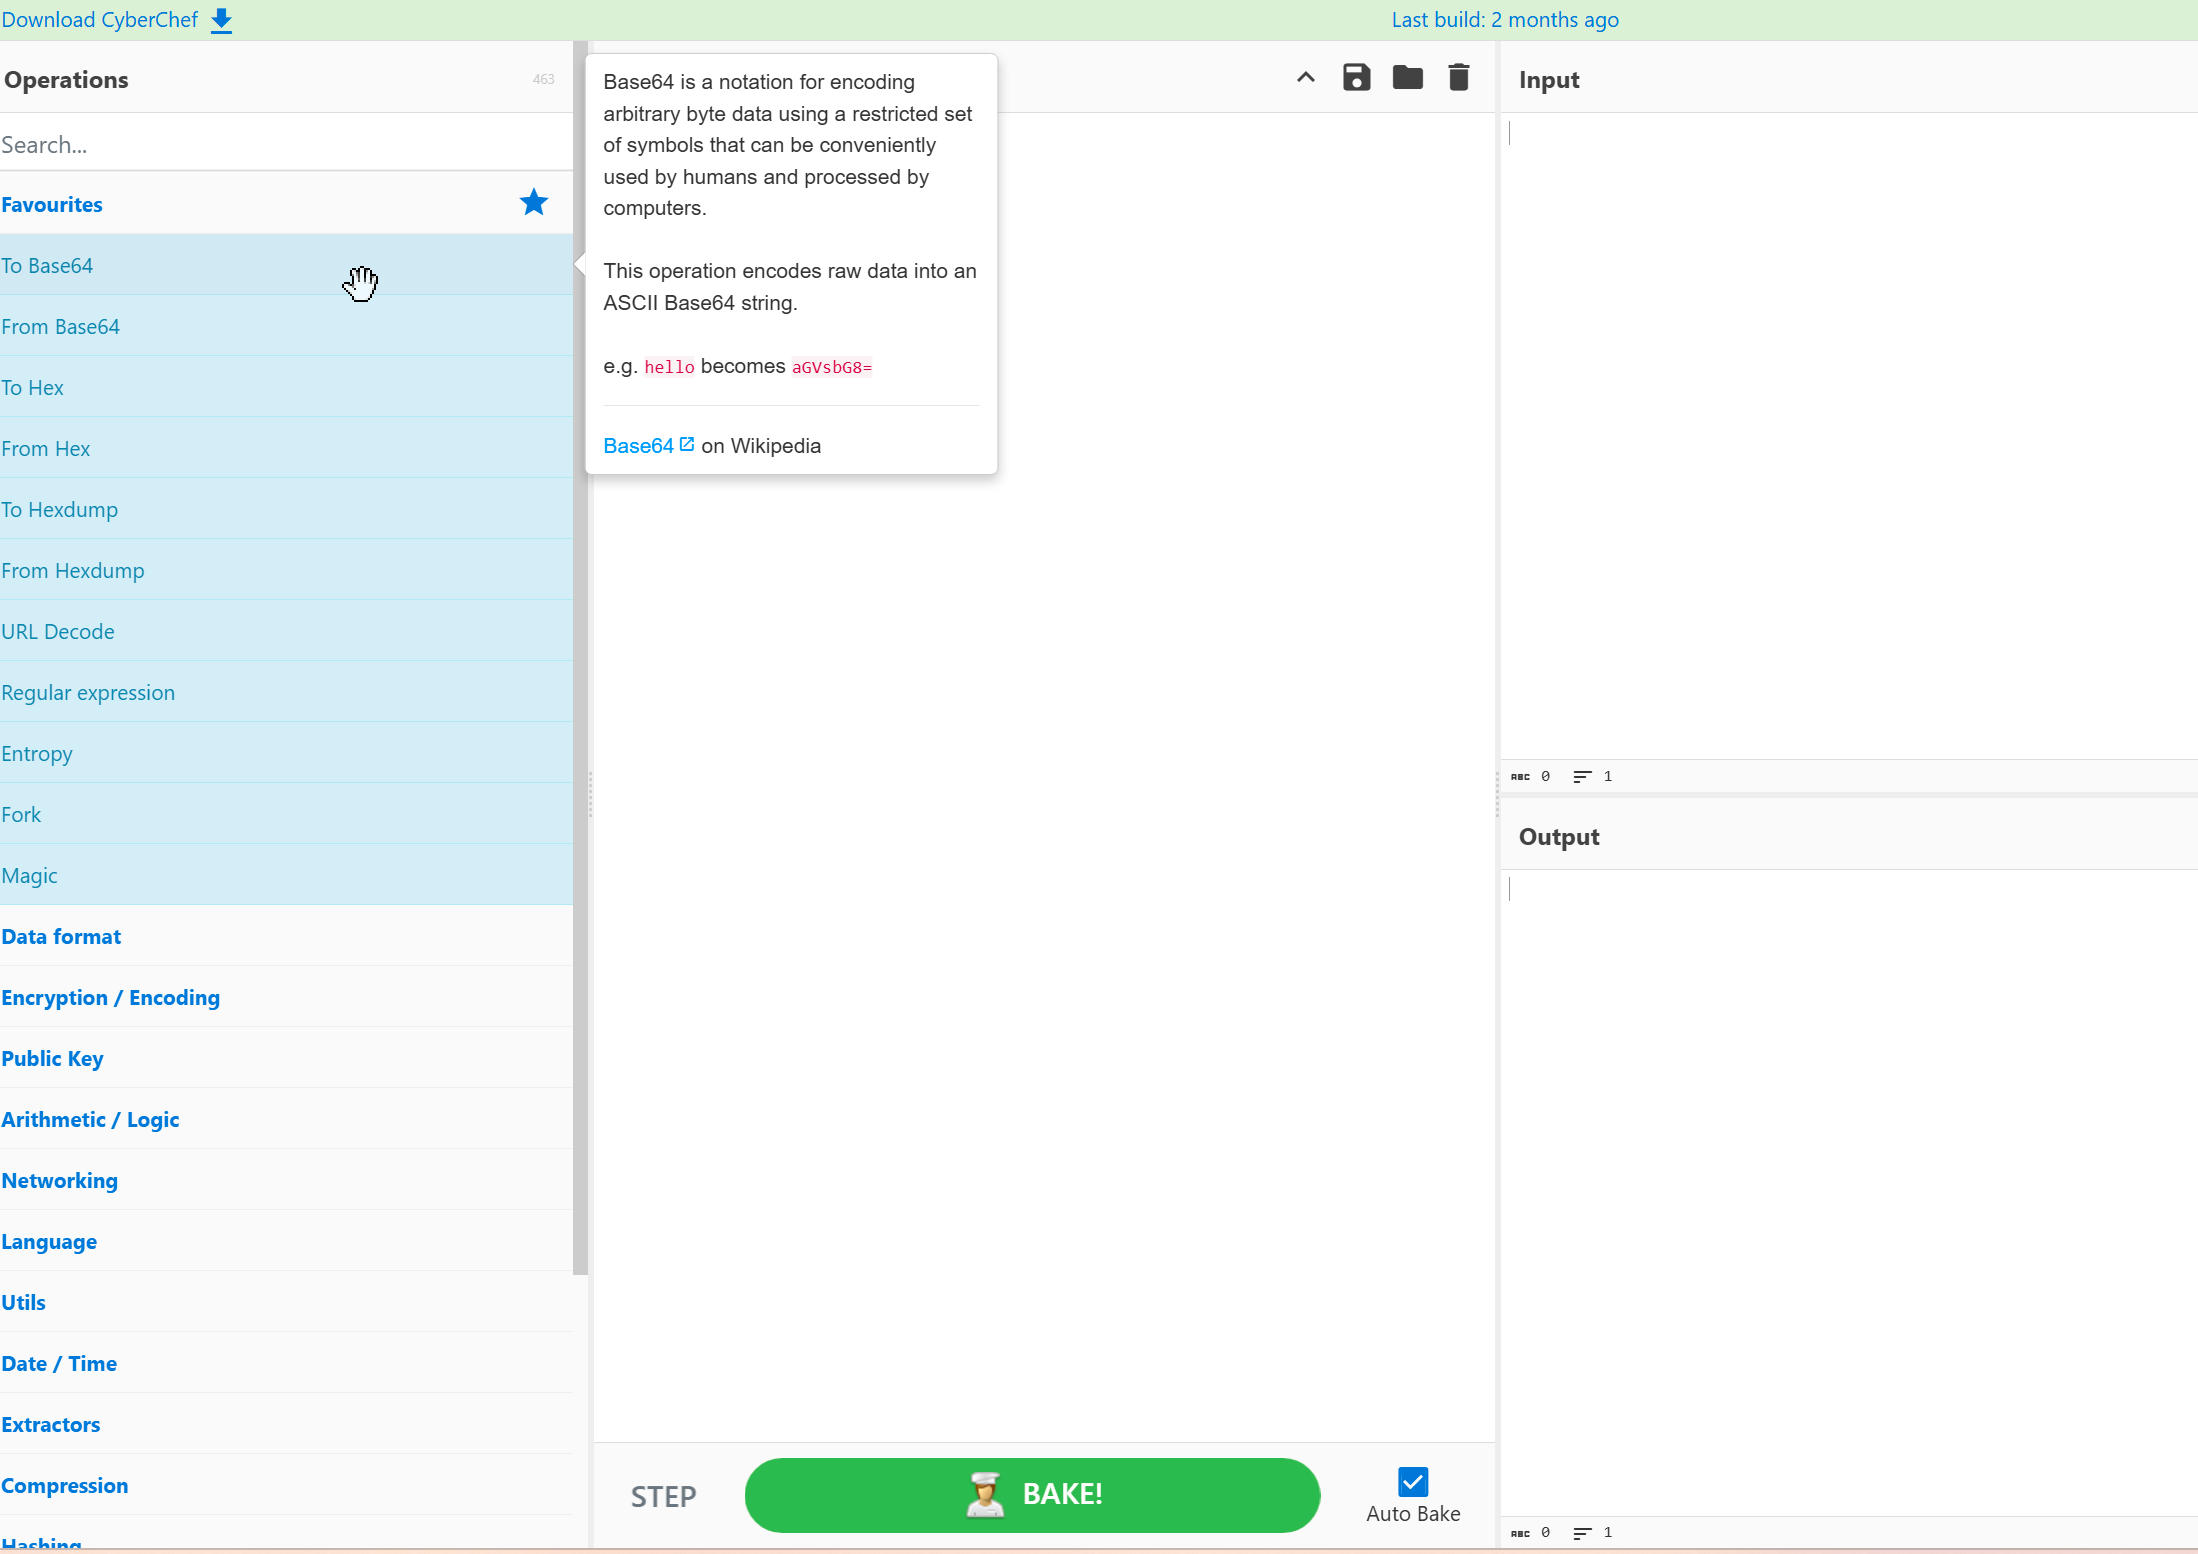The image size is (2198, 1554).
Task: Open the Base64 Wikipedia link
Action: (640, 445)
